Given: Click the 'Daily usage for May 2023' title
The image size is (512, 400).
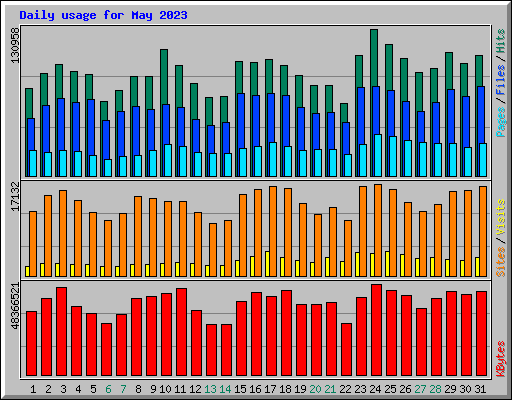Looking at the screenshot, I should tap(103, 15).
